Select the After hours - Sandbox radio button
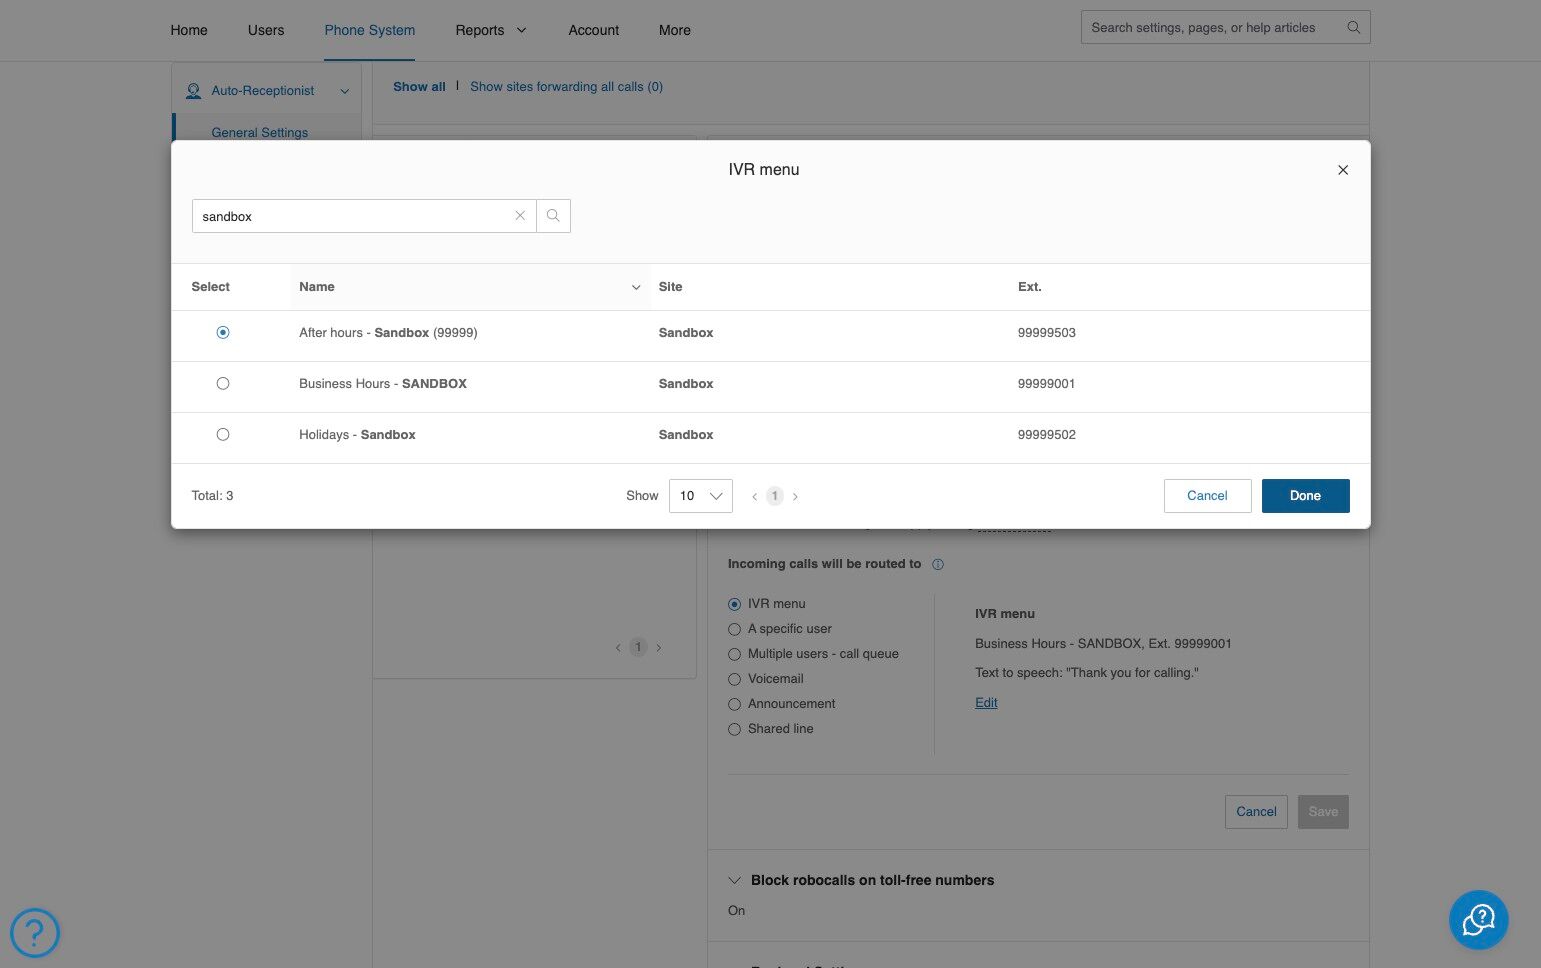 223,332
